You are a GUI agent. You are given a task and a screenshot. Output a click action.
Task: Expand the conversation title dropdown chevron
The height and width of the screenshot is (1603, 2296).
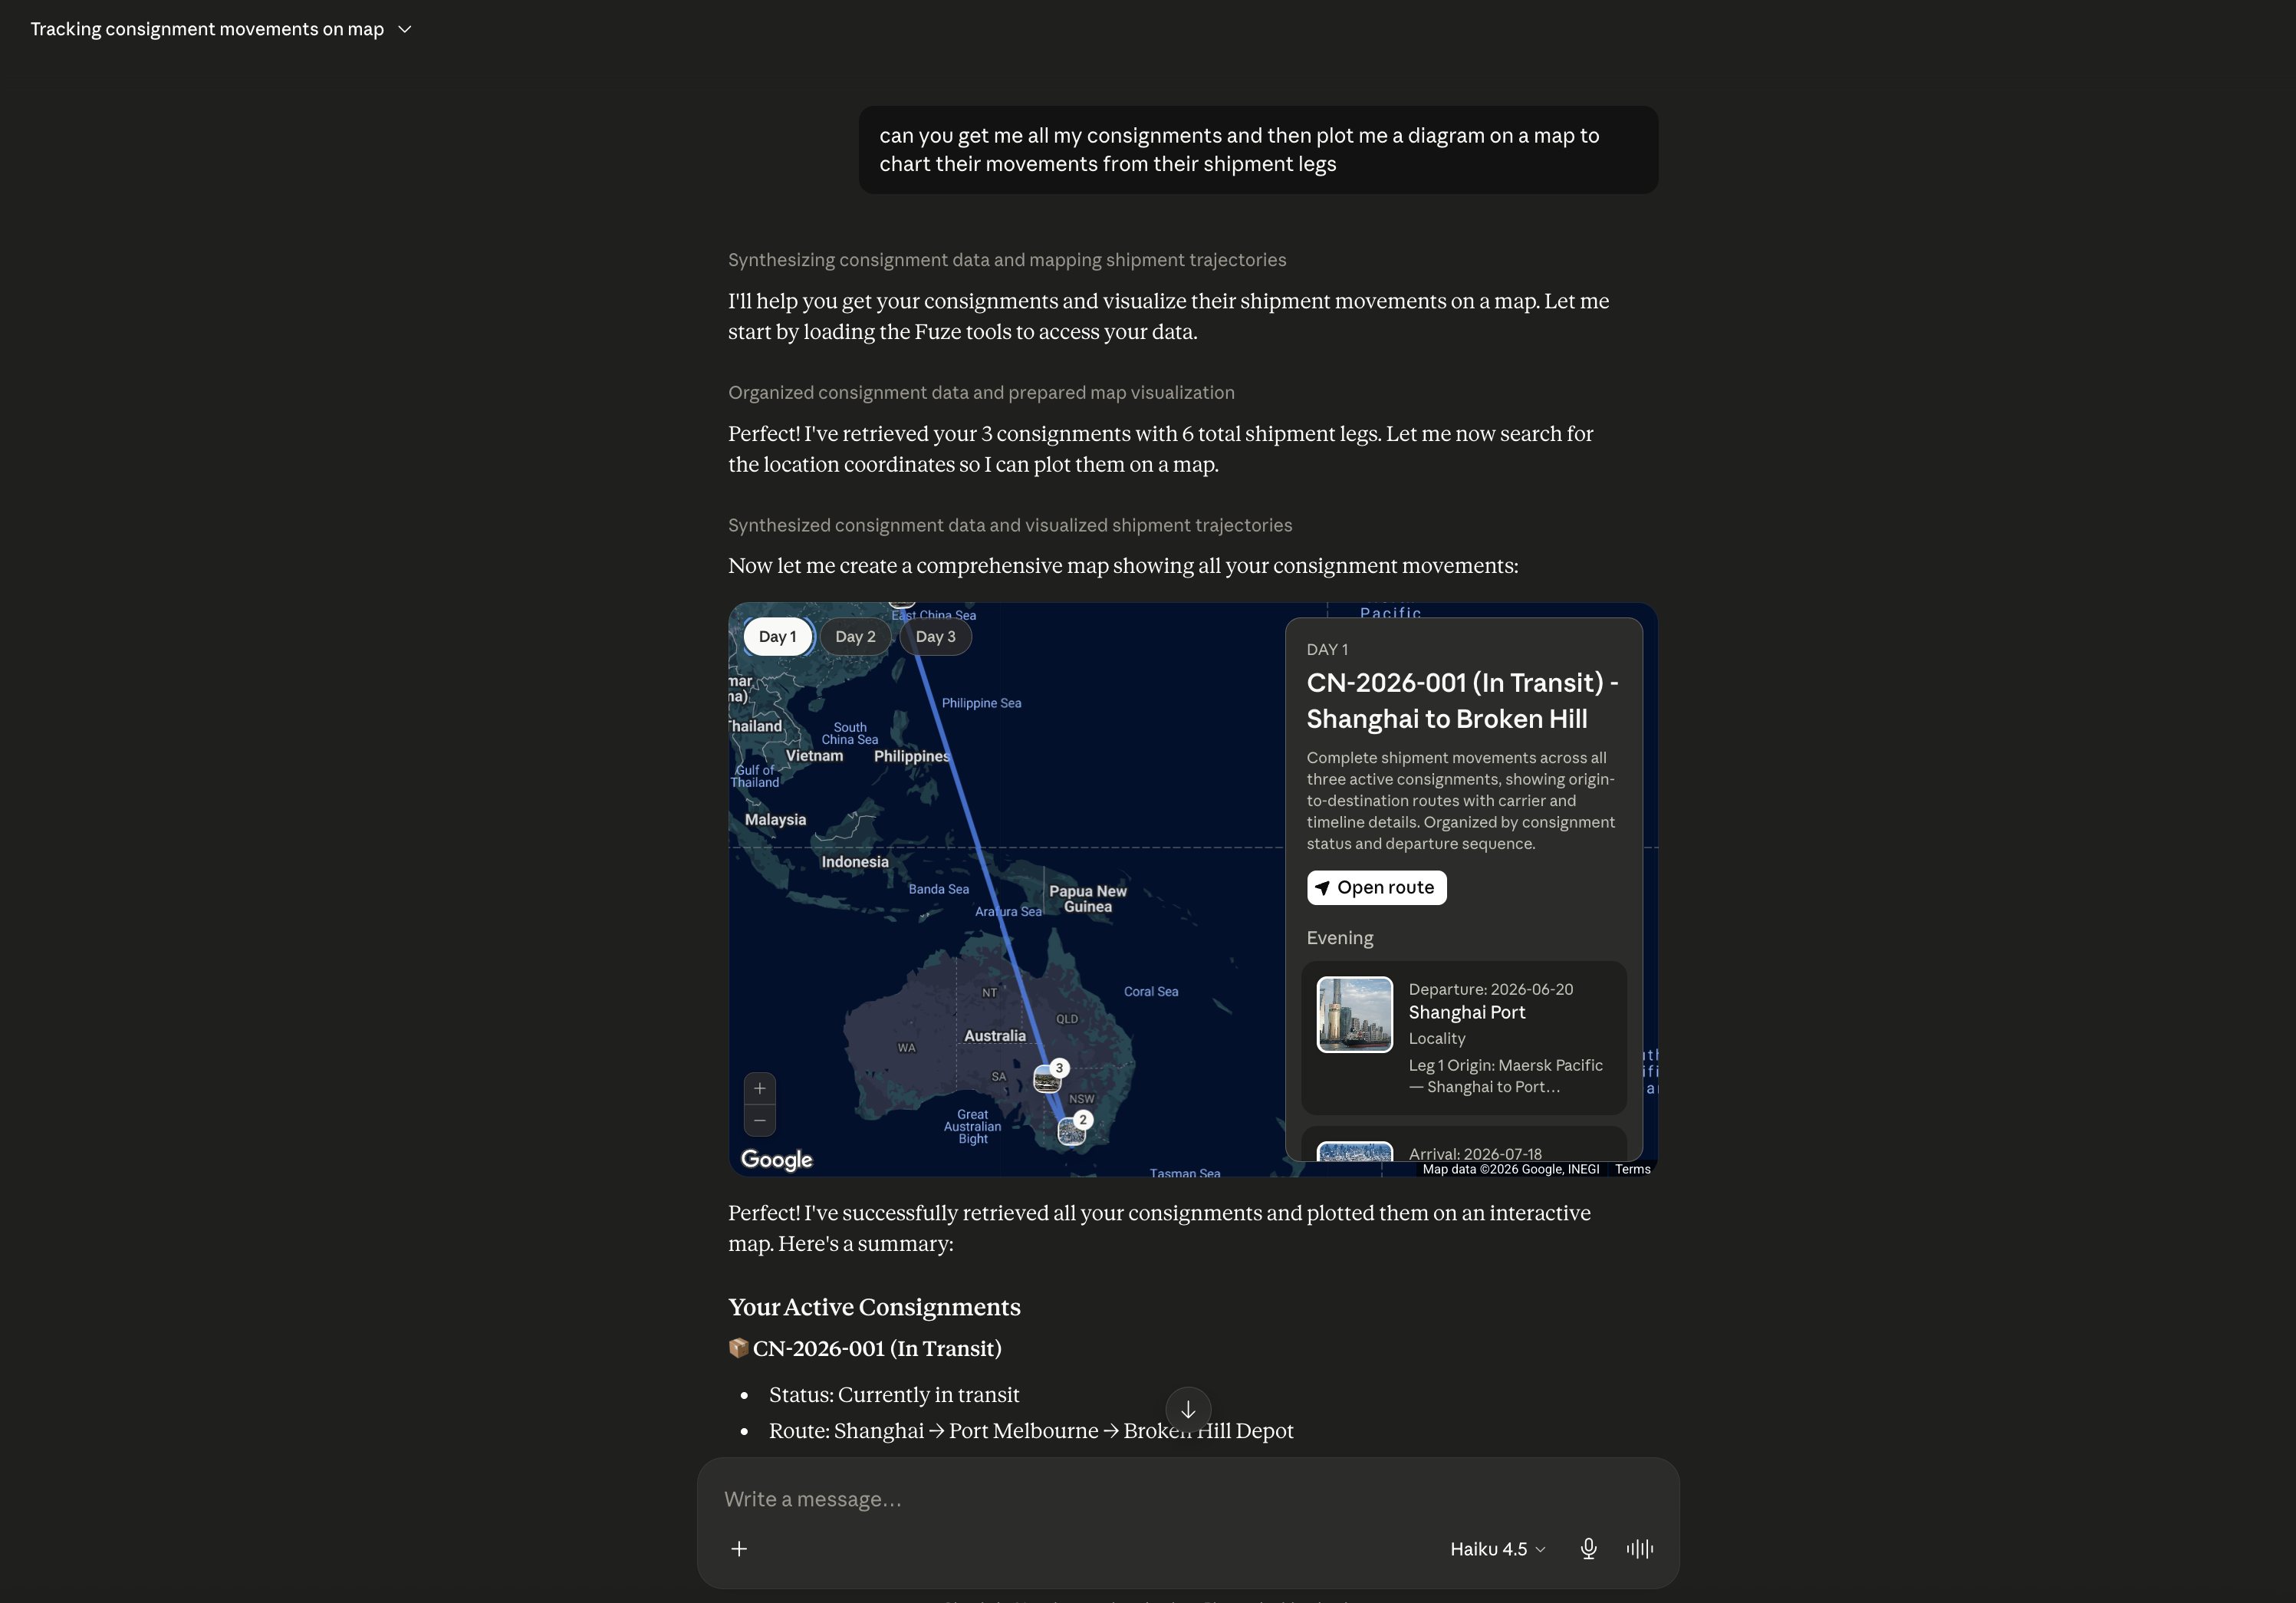[x=405, y=29]
